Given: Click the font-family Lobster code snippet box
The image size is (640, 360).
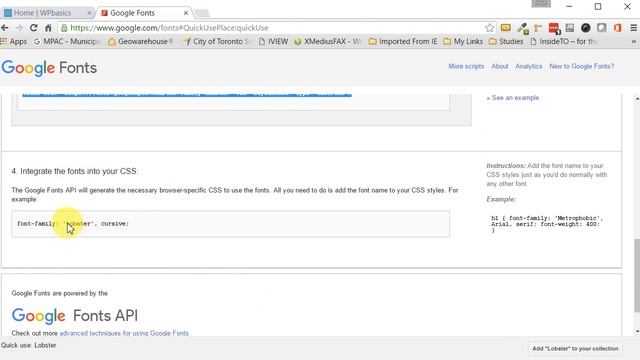Looking at the screenshot, I should [x=231, y=224].
